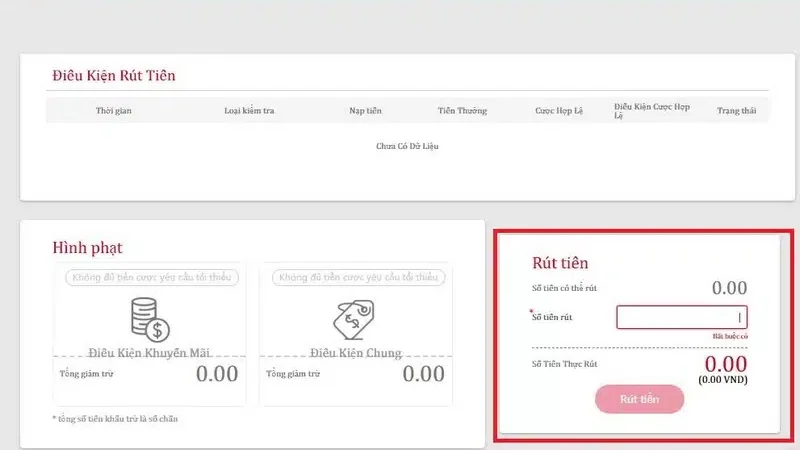800x450 pixels.
Task: Click the minimum bet badge in the Điều Kiện Chung card
Action: (358, 278)
